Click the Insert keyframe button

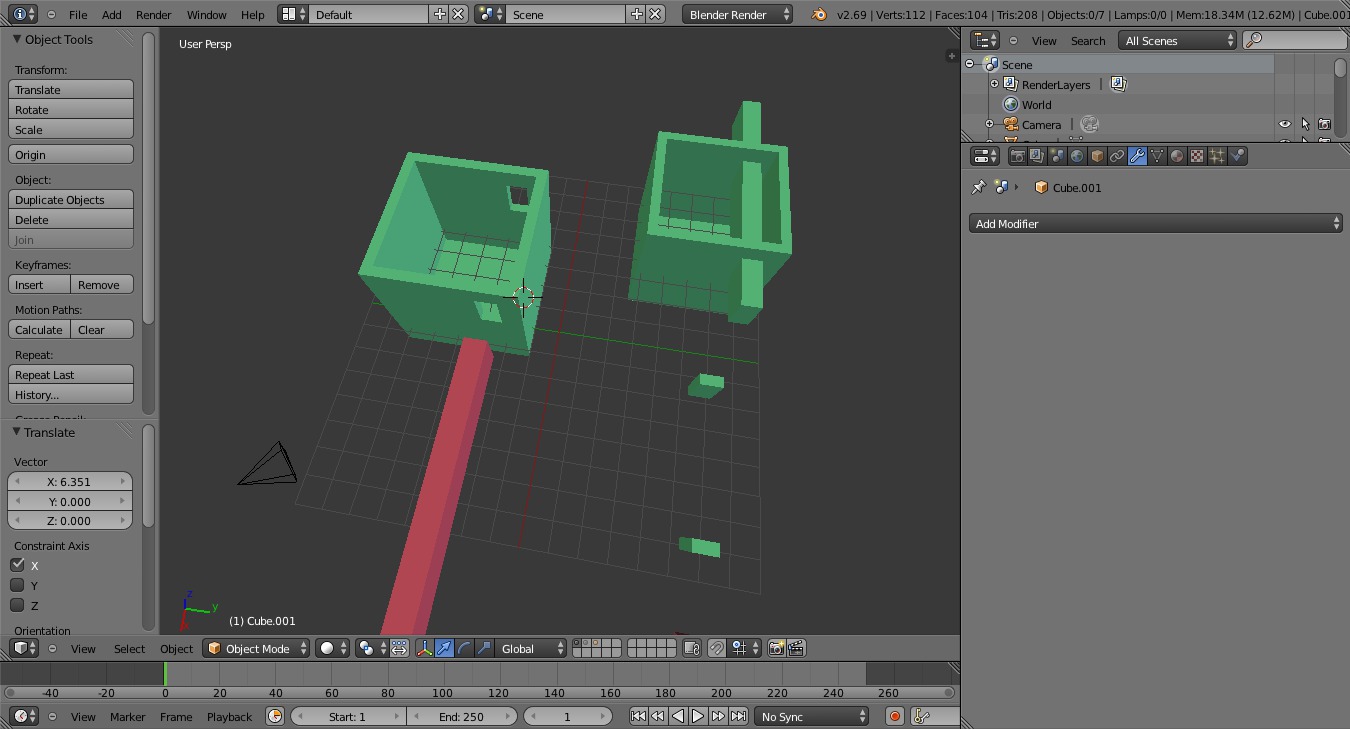(x=39, y=284)
